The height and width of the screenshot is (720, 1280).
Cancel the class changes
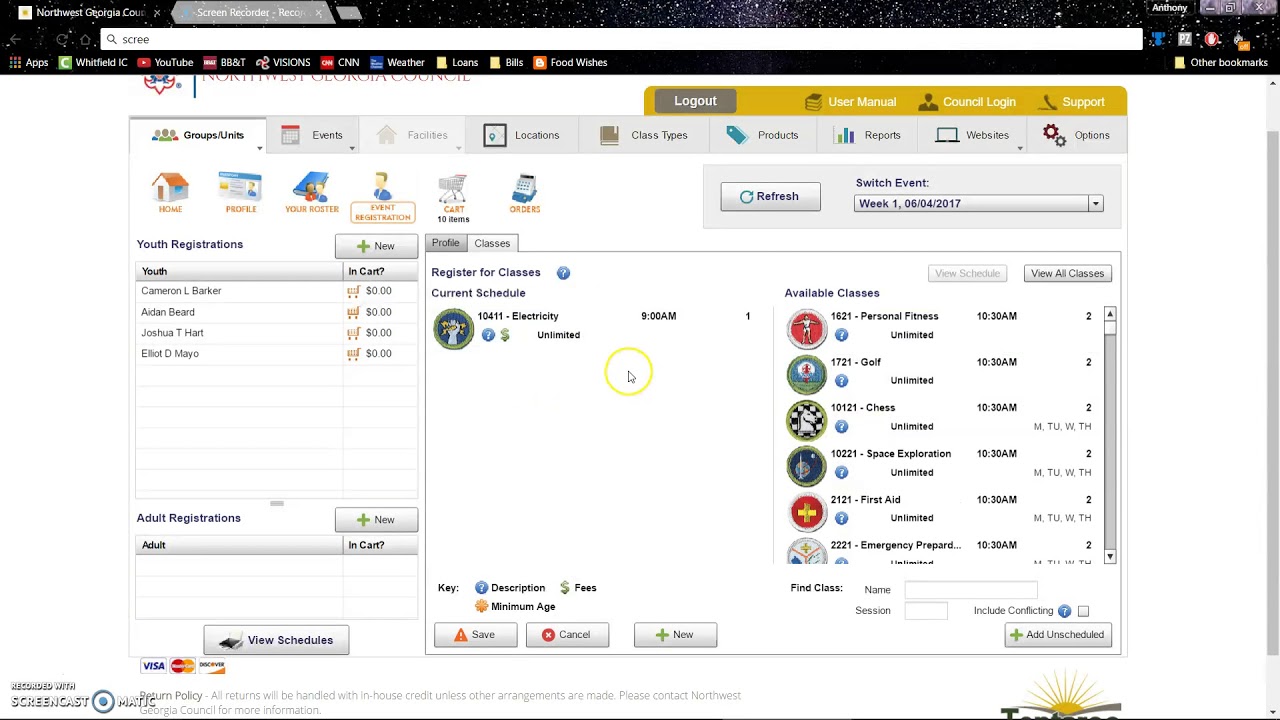567,635
